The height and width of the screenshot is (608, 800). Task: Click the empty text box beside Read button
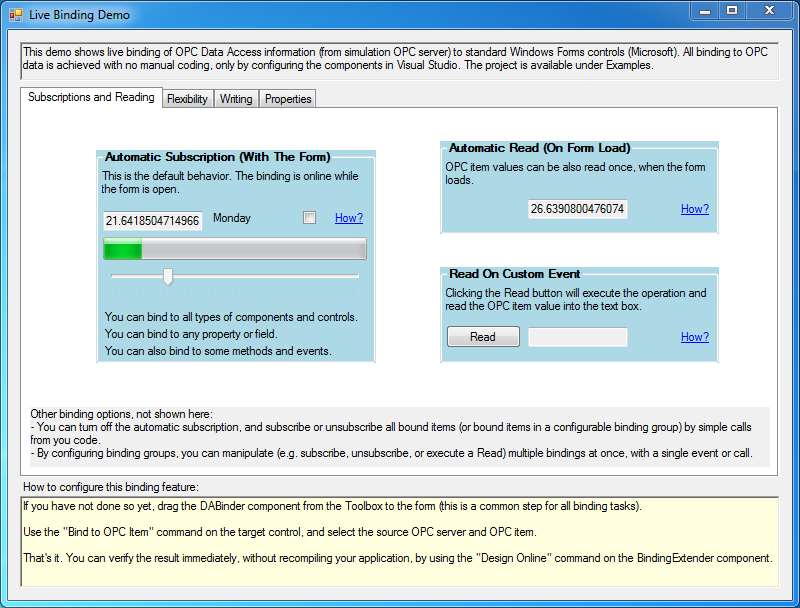[x=577, y=337]
